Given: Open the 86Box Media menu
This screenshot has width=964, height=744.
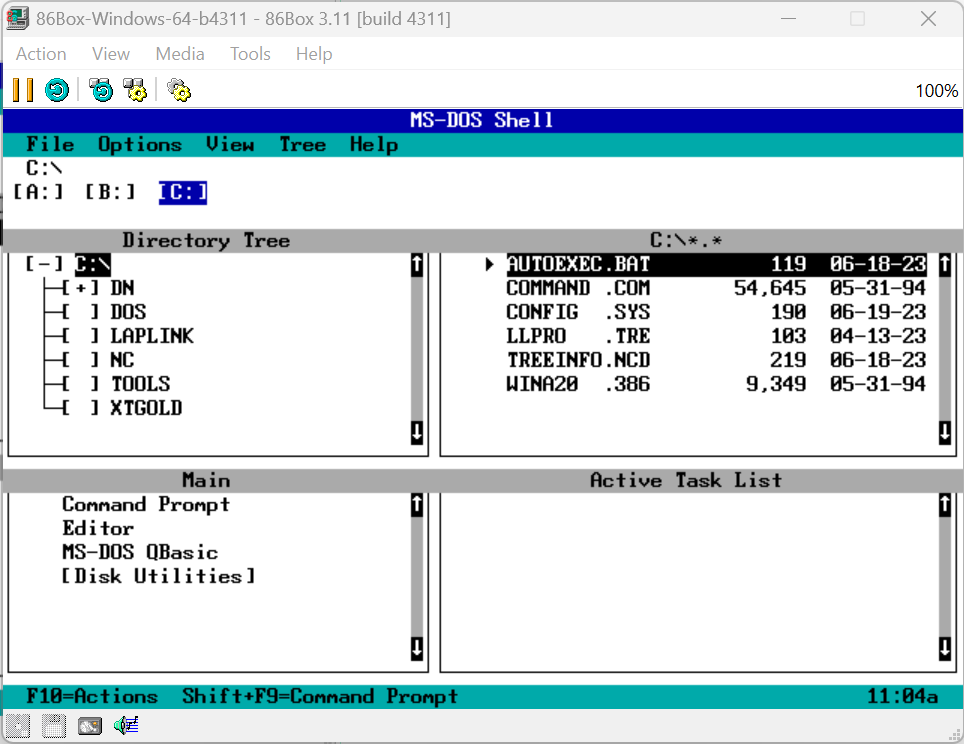Looking at the screenshot, I should pyautogui.click(x=180, y=54).
